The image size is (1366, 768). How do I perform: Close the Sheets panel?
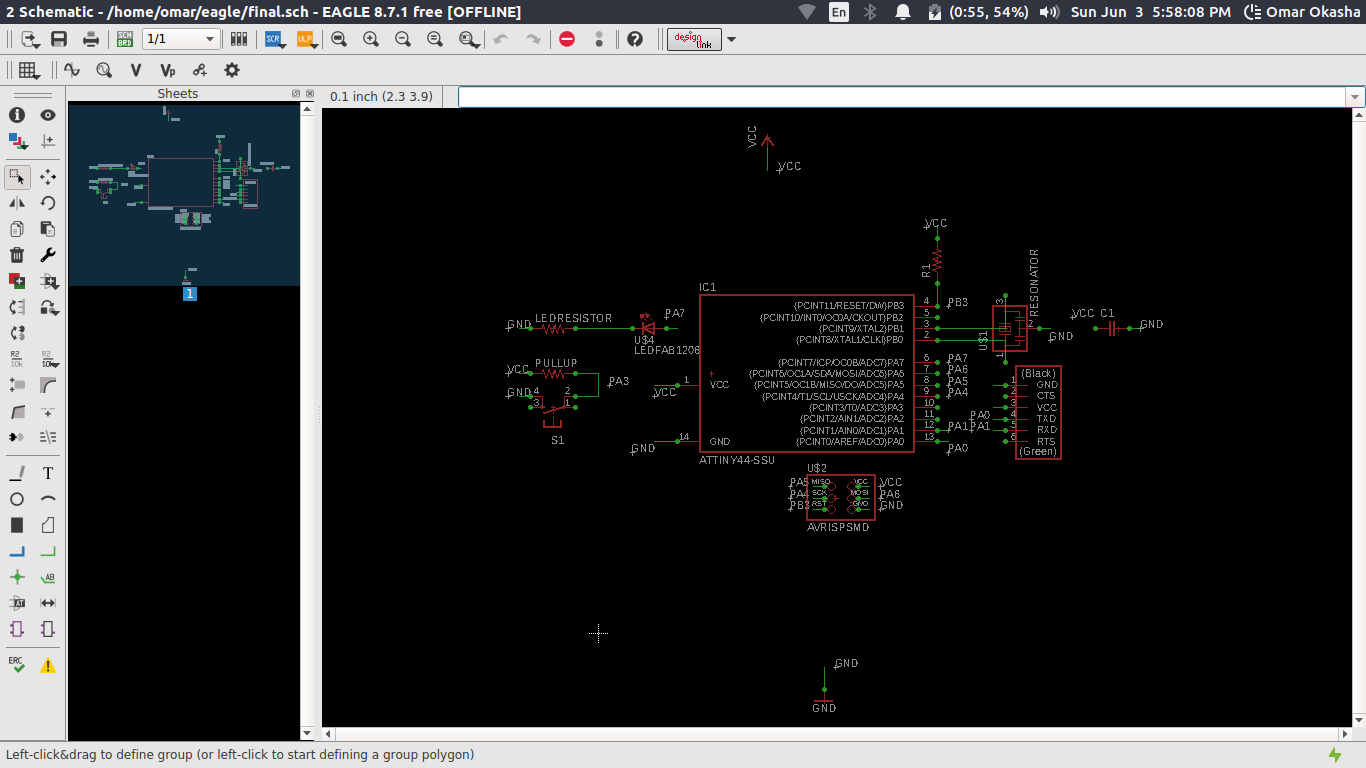(308, 93)
